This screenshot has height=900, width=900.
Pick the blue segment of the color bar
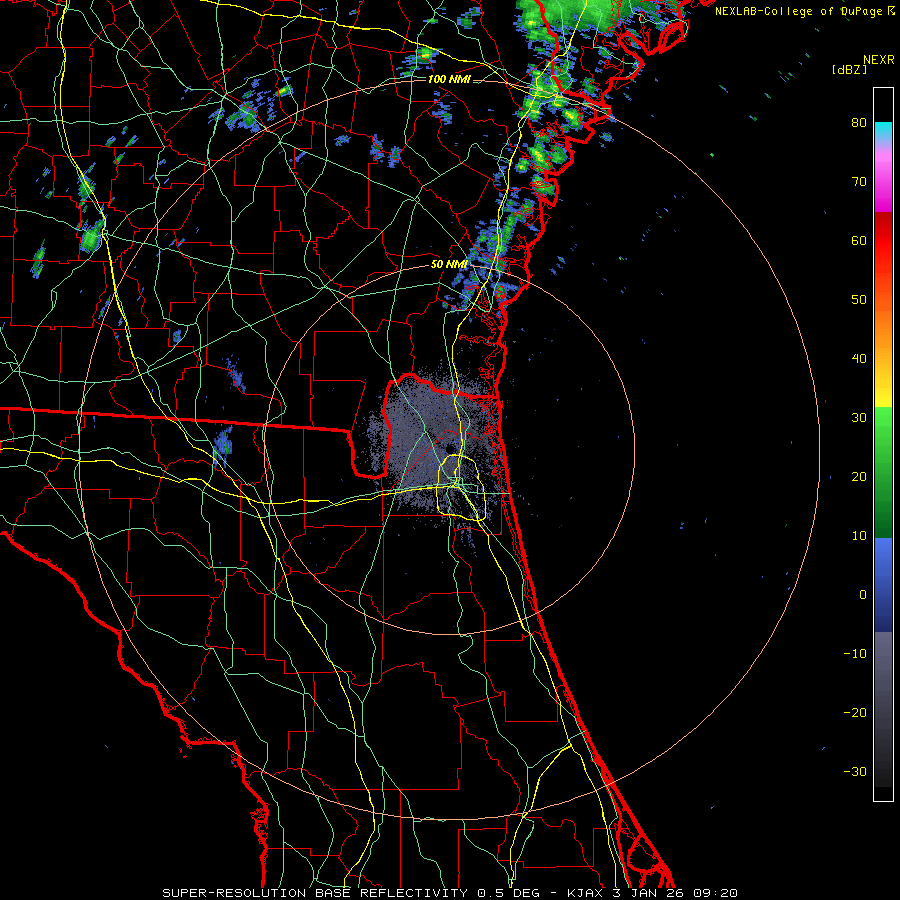pos(883,585)
